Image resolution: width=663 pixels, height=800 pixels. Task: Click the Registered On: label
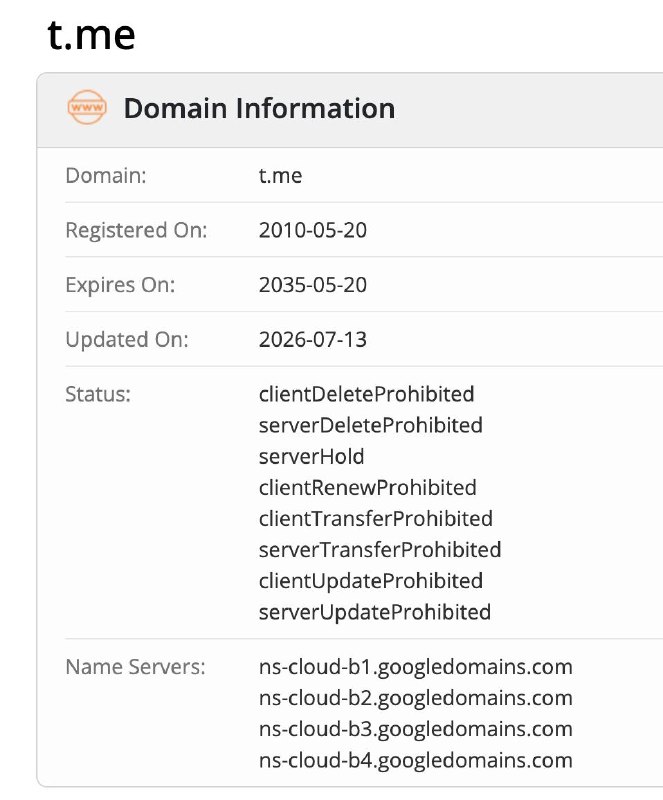pos(136,230)
